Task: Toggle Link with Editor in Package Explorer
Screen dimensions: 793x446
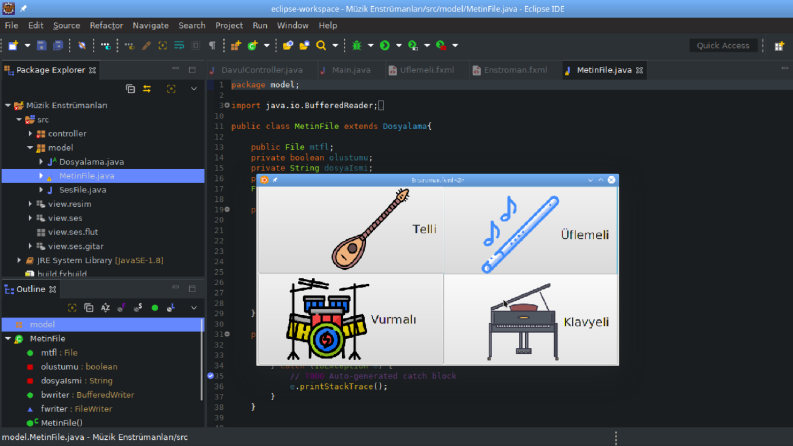Action: [x=147, y=89]
